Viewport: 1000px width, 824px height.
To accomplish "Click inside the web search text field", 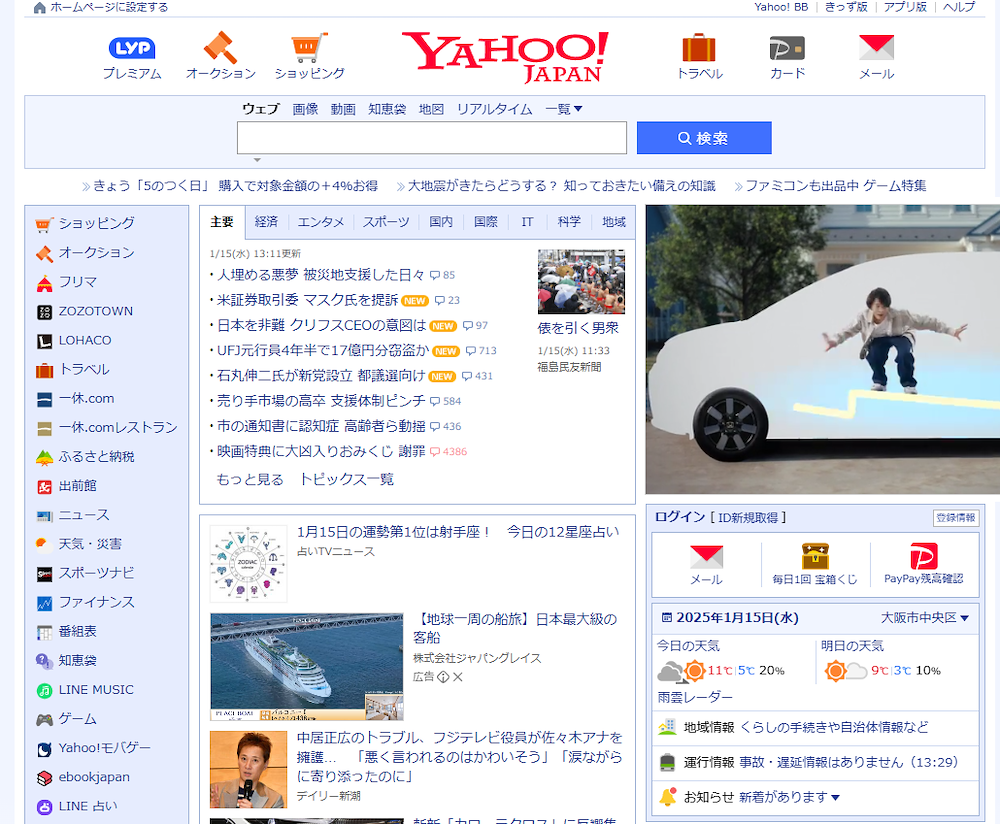I will [x=432, y=138].
